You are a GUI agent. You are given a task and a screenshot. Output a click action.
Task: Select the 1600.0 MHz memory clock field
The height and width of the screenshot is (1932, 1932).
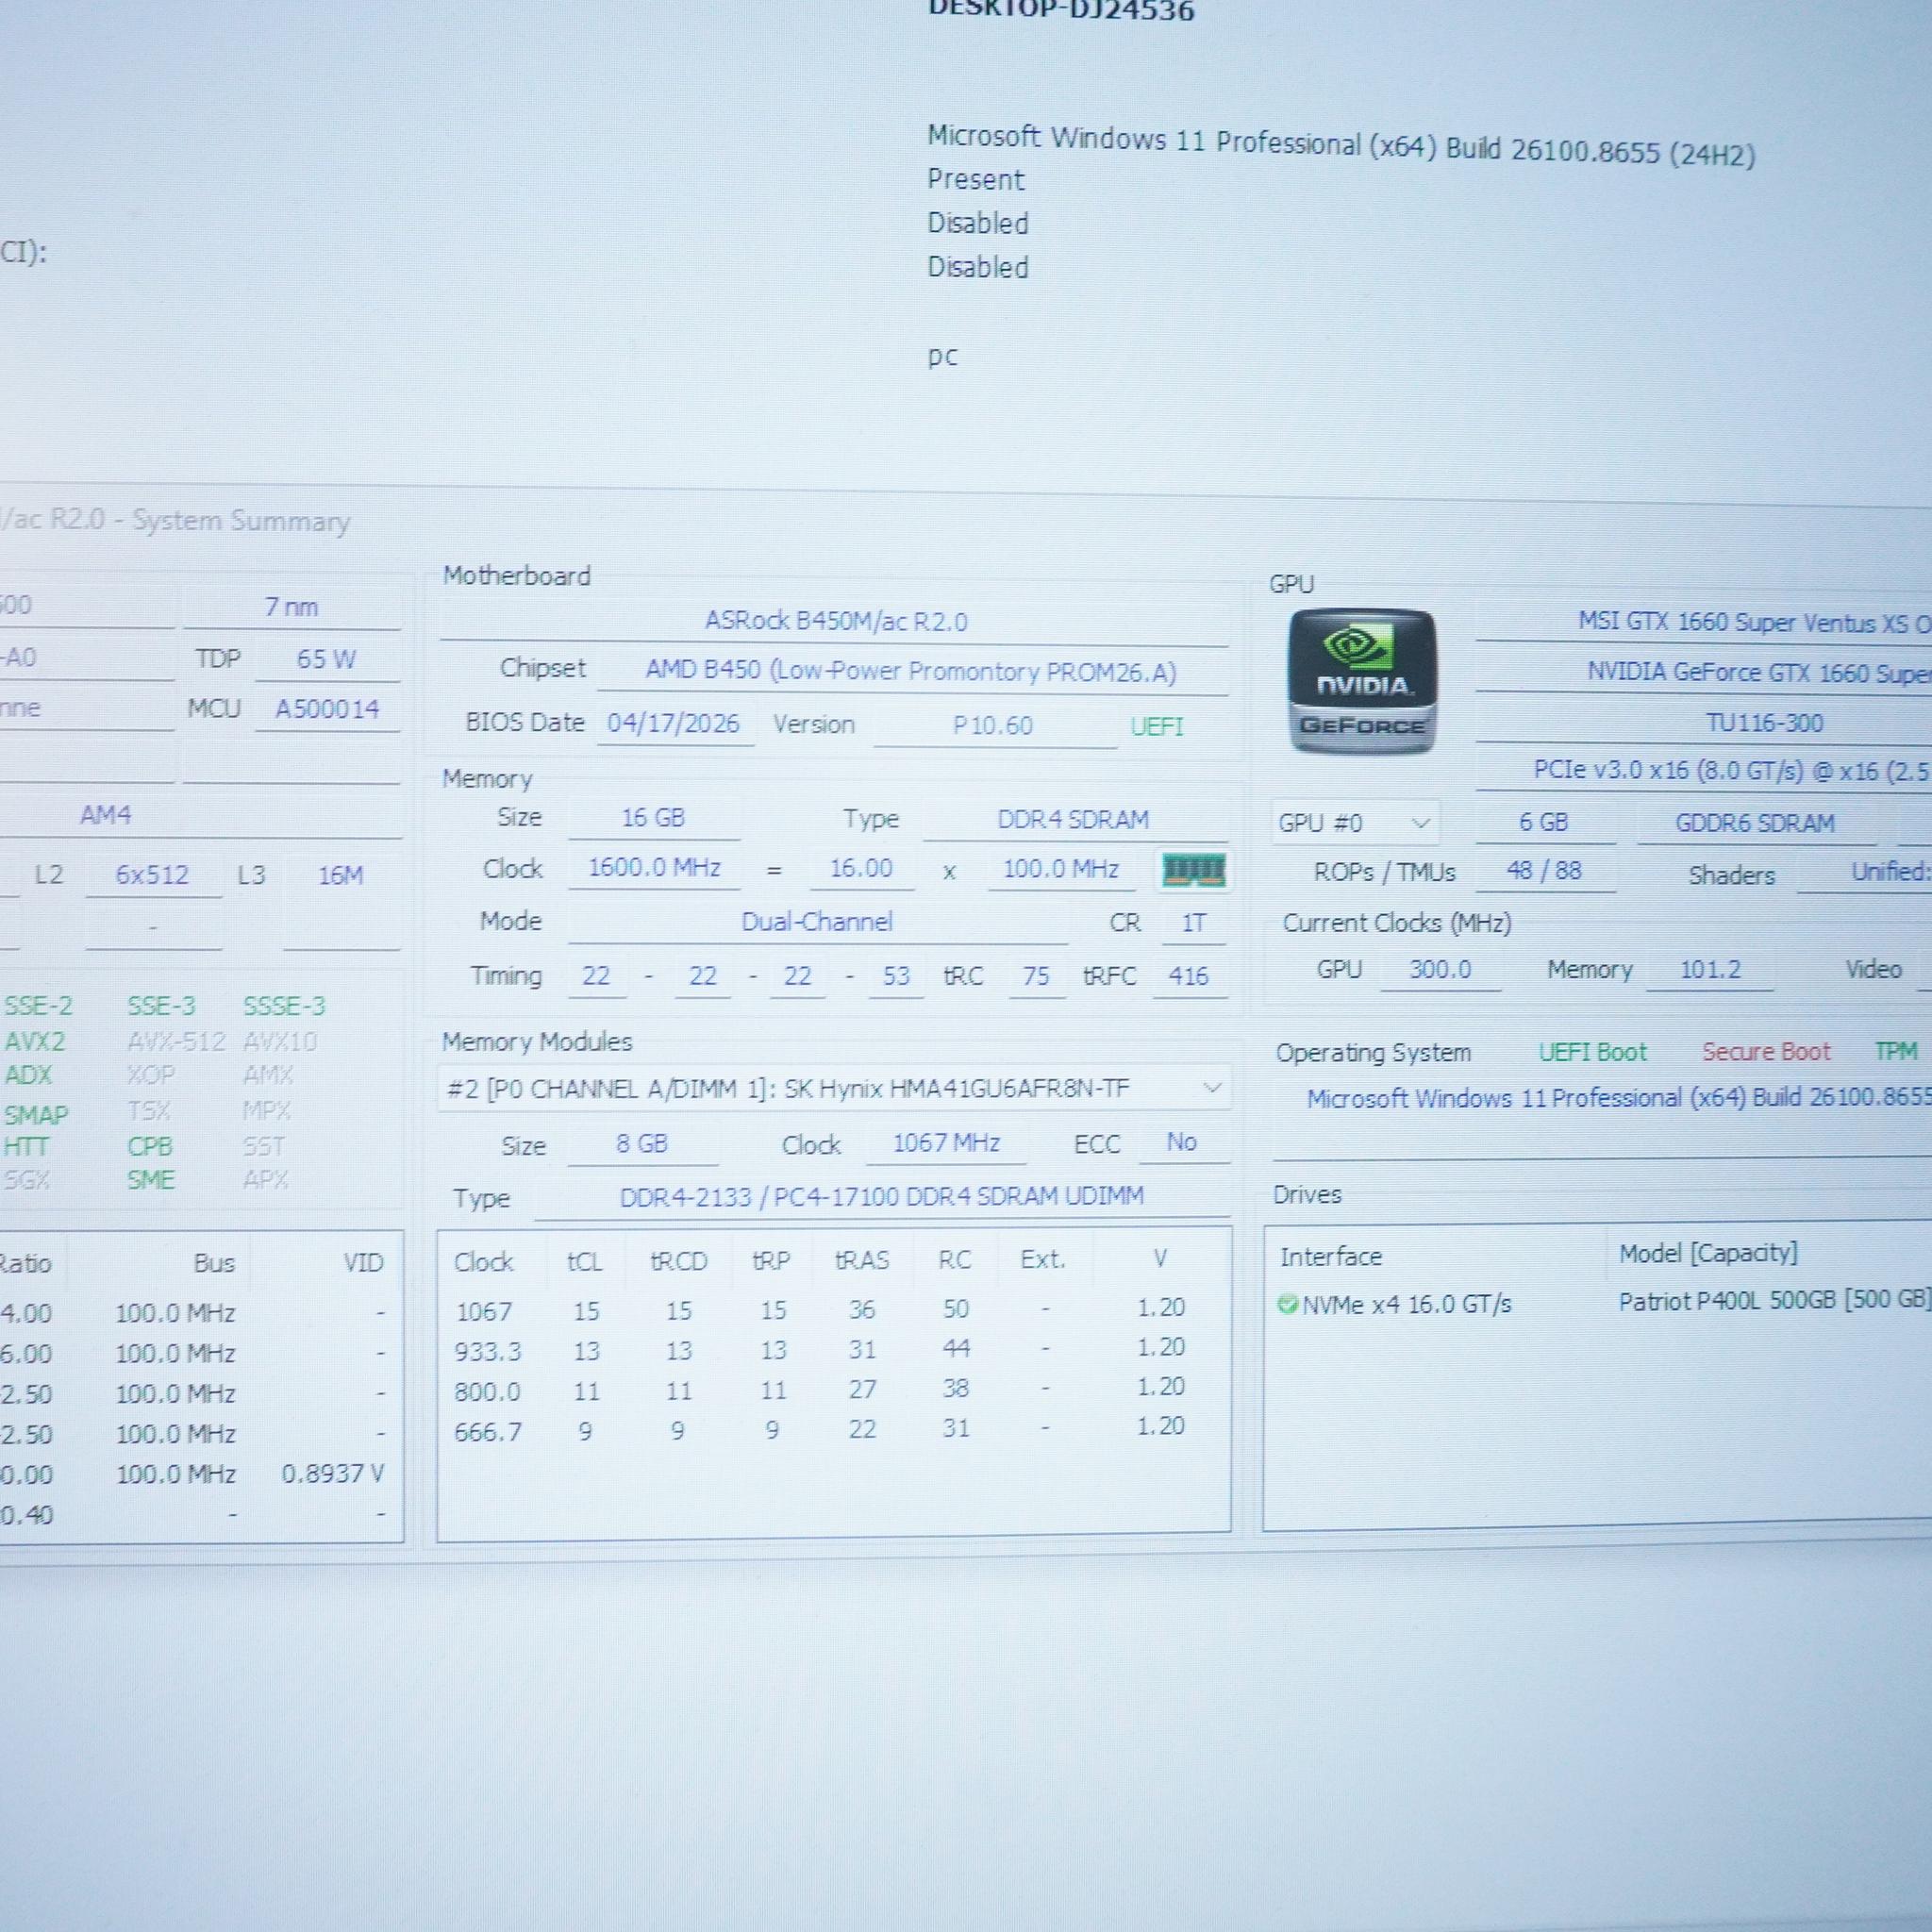[x=654, y=867]
